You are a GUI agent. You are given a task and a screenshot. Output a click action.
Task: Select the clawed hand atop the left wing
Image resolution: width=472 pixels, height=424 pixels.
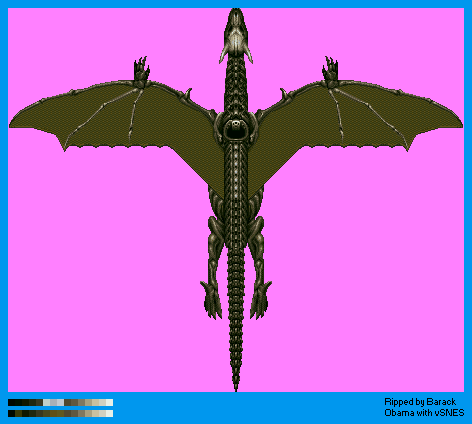[x=142, y=71]
